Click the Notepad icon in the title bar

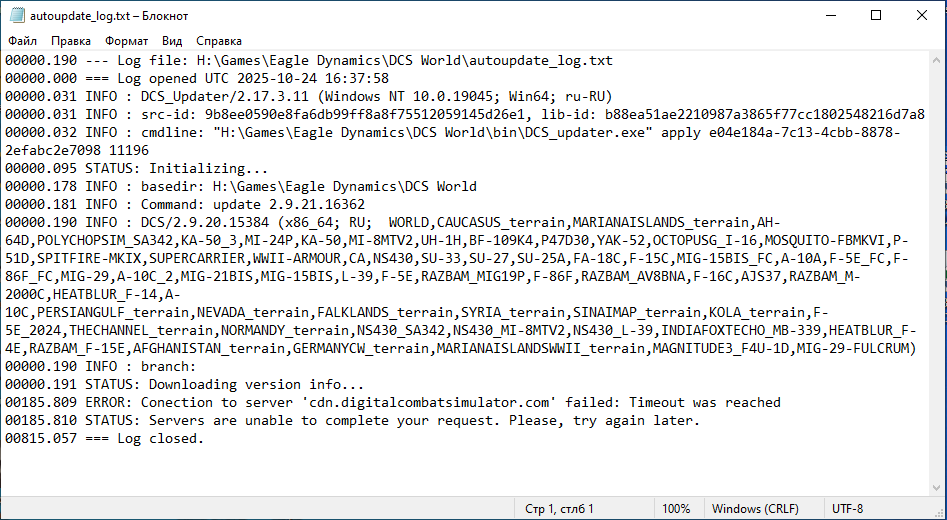click(15, 15)
